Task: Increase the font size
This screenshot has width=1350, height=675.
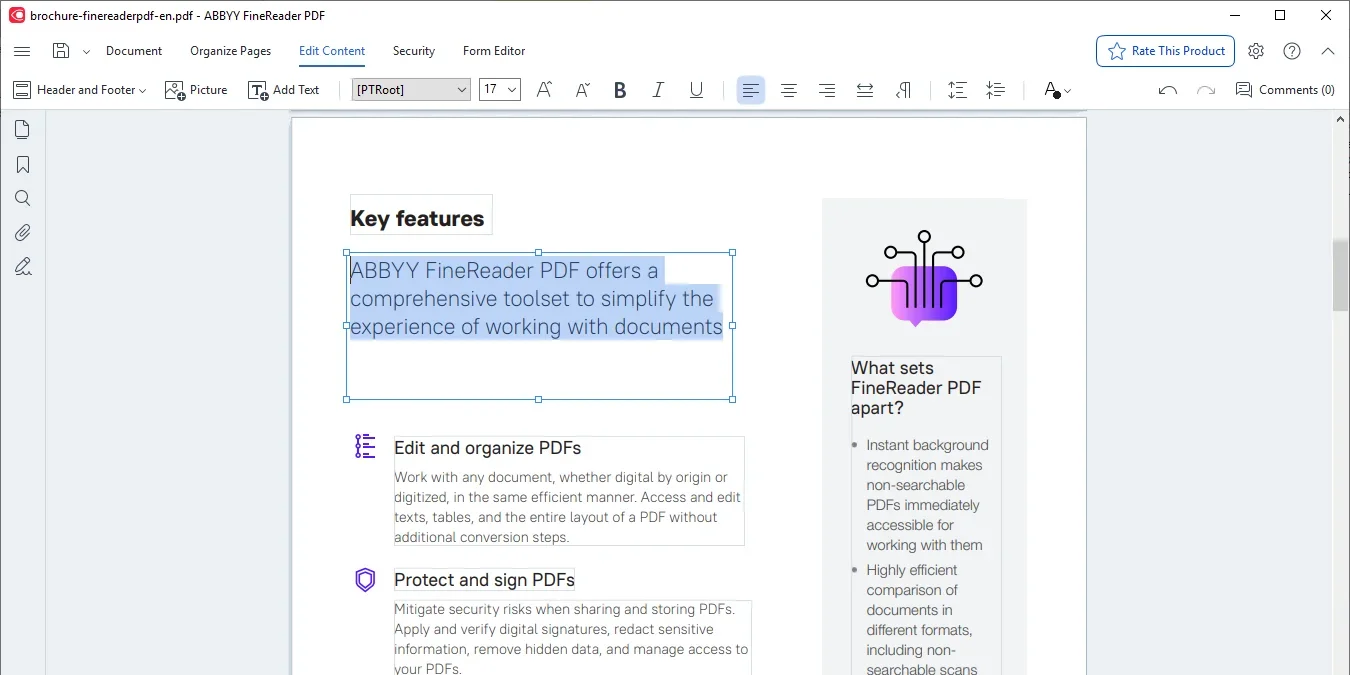Action: point(544,90)
